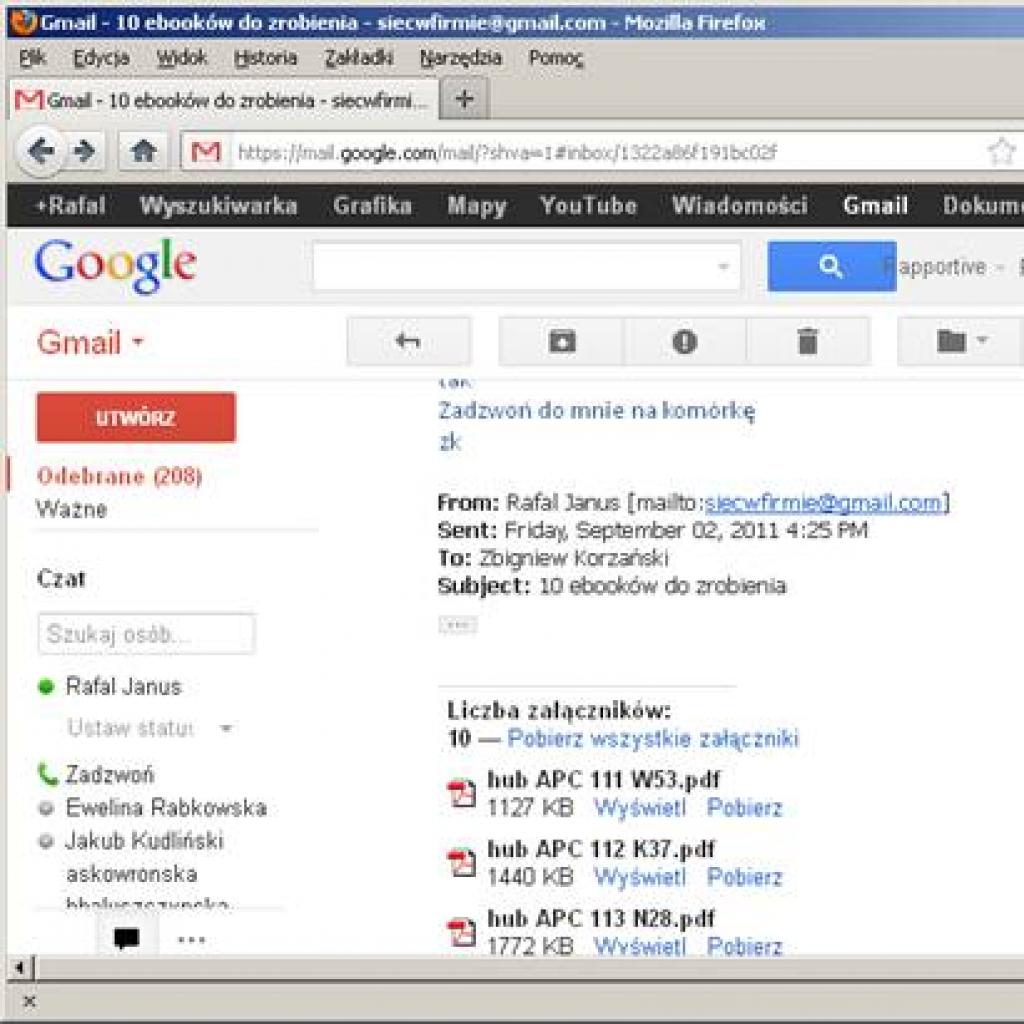Click PDF icon for hub APC 113 N28.pdf
This screenshot has width=1024, height=1024.
click(x=461, y=932)
